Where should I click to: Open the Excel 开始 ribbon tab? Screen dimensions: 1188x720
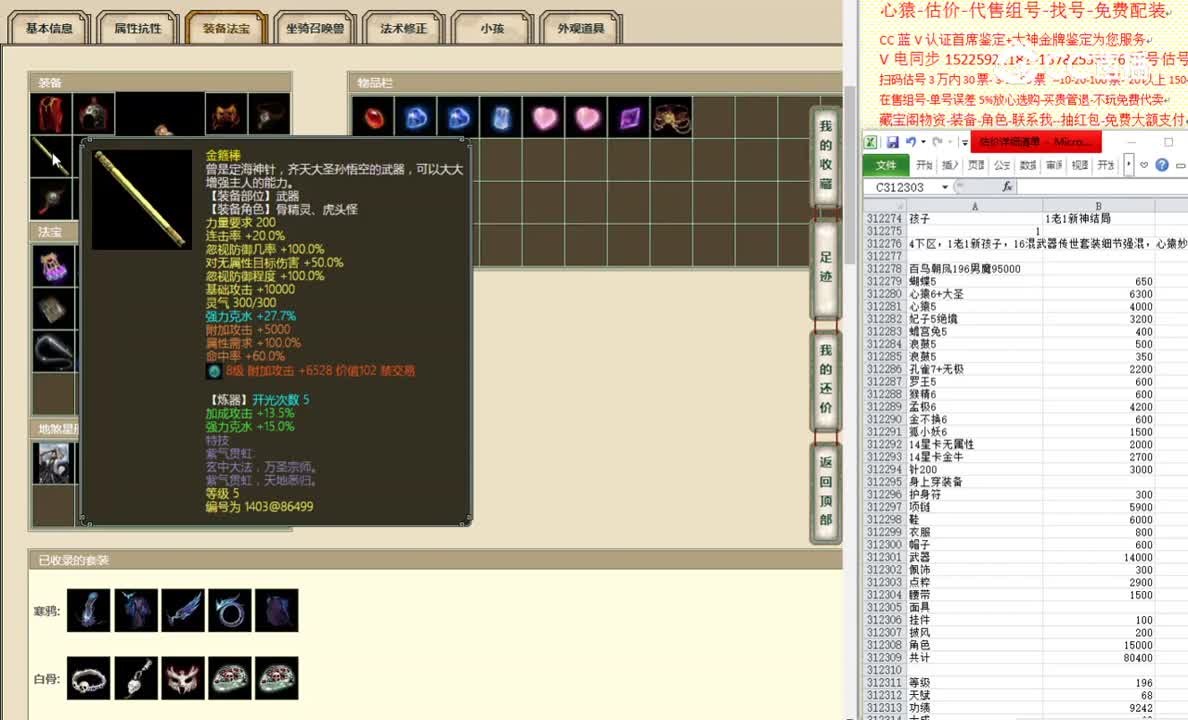924,164
